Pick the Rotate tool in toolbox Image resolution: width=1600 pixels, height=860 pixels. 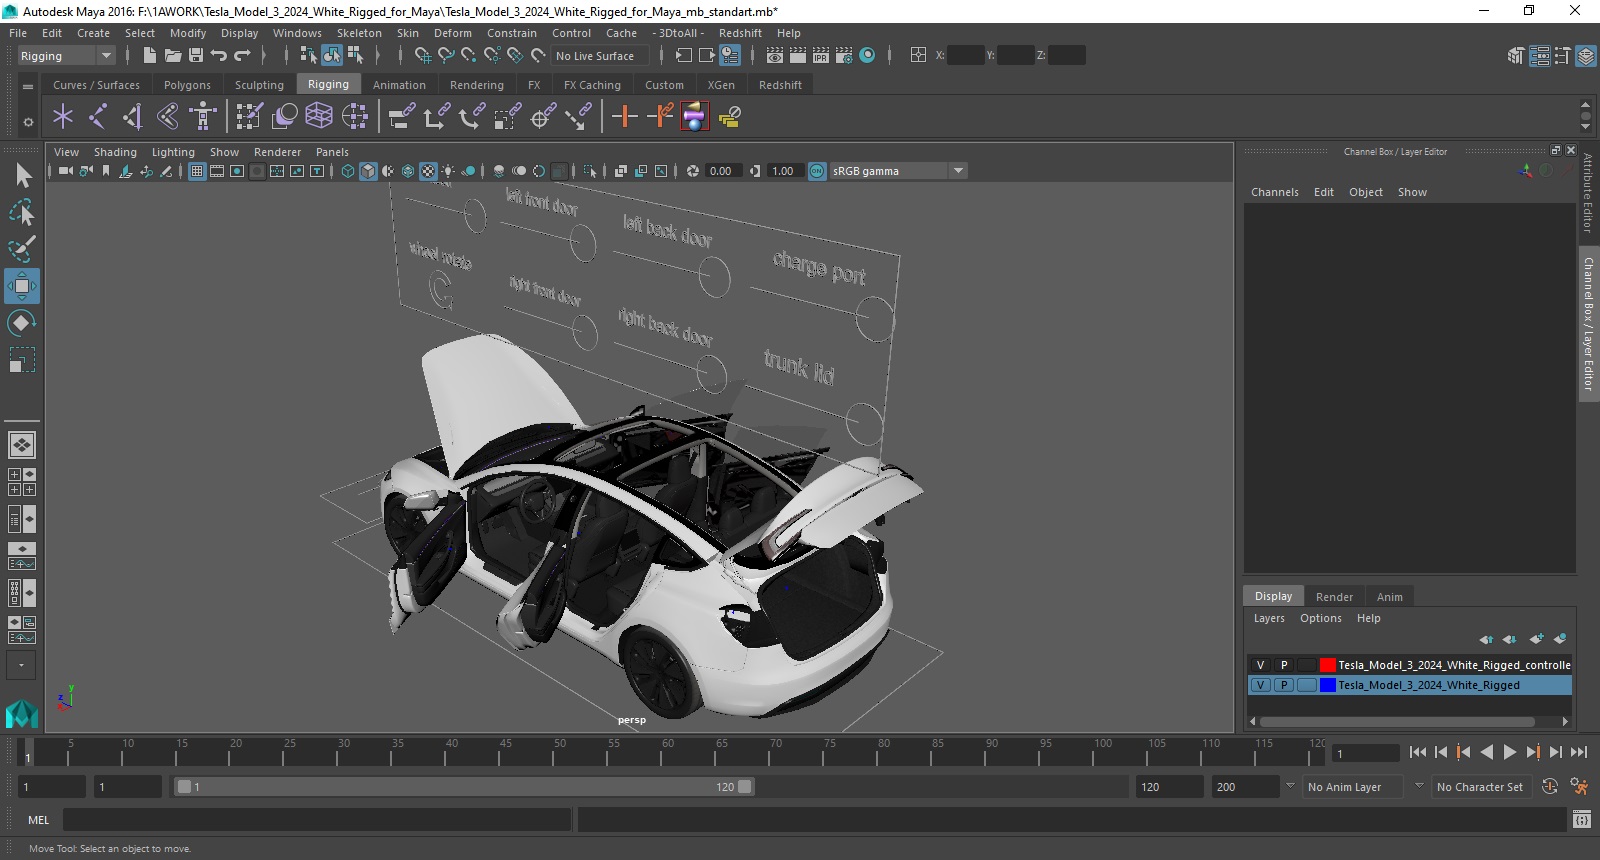click(x=22, y=322)
